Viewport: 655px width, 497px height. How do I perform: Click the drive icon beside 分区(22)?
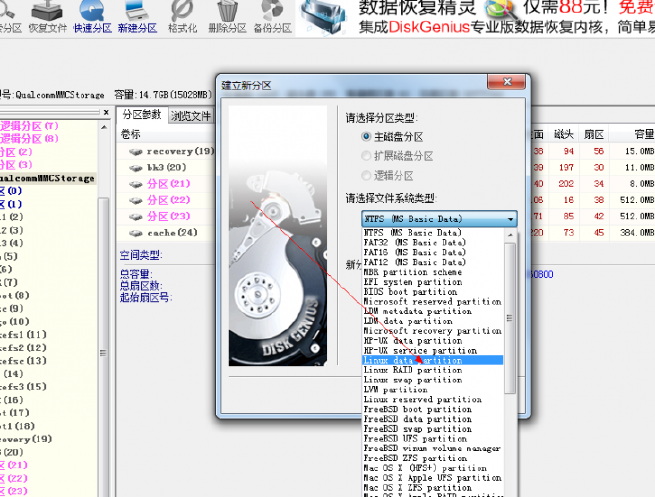[x=136, y=200]
